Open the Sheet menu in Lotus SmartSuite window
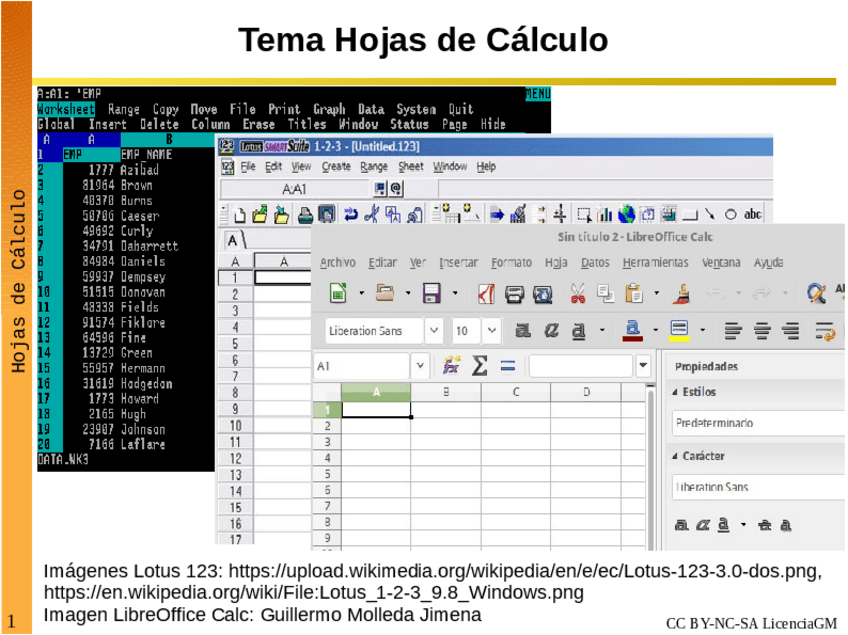The image size is (848, 635). coord(411,167)
